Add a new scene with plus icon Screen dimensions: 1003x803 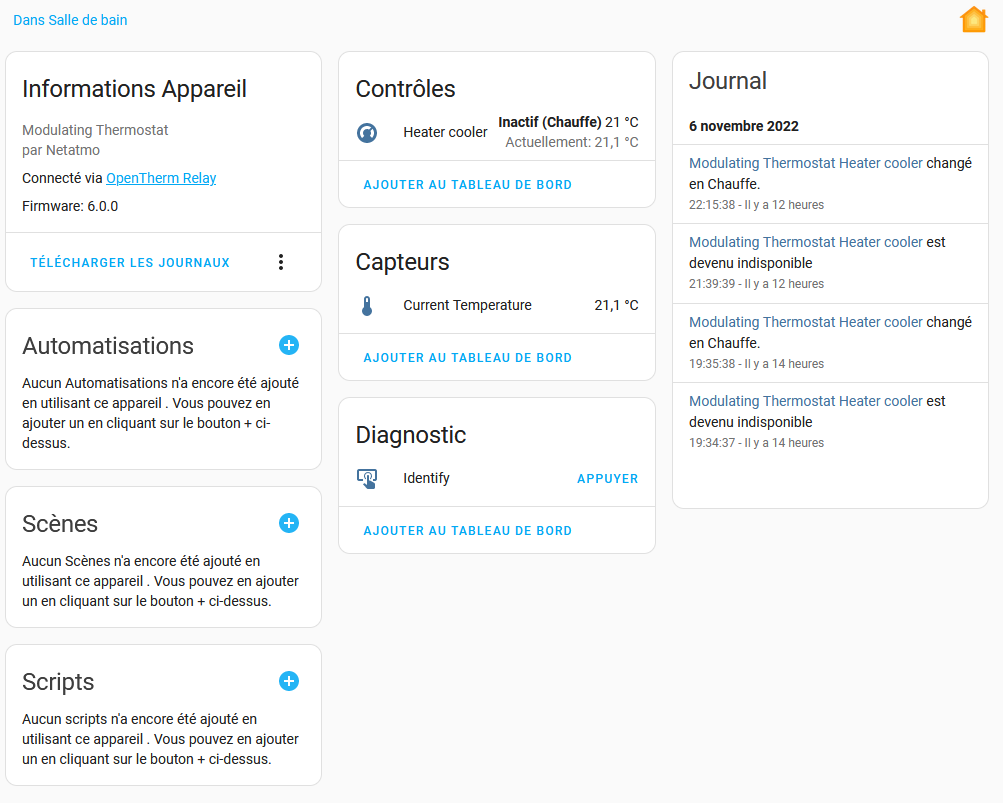pyautogui.click(x=288, y=523)
